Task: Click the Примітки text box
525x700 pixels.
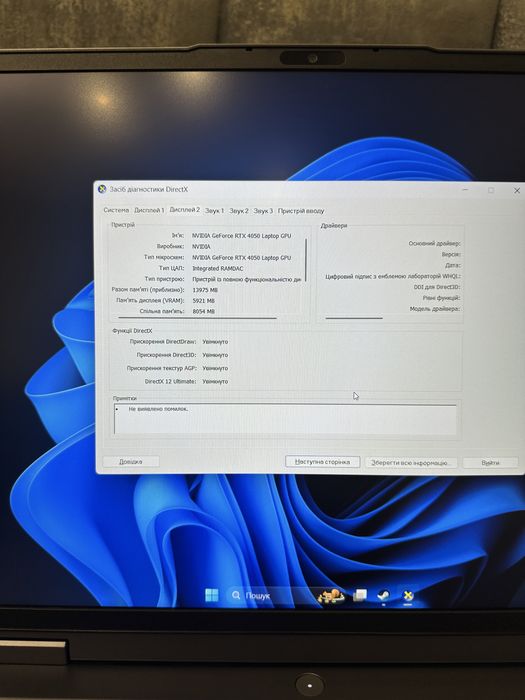Action: [x=285, y=419]
